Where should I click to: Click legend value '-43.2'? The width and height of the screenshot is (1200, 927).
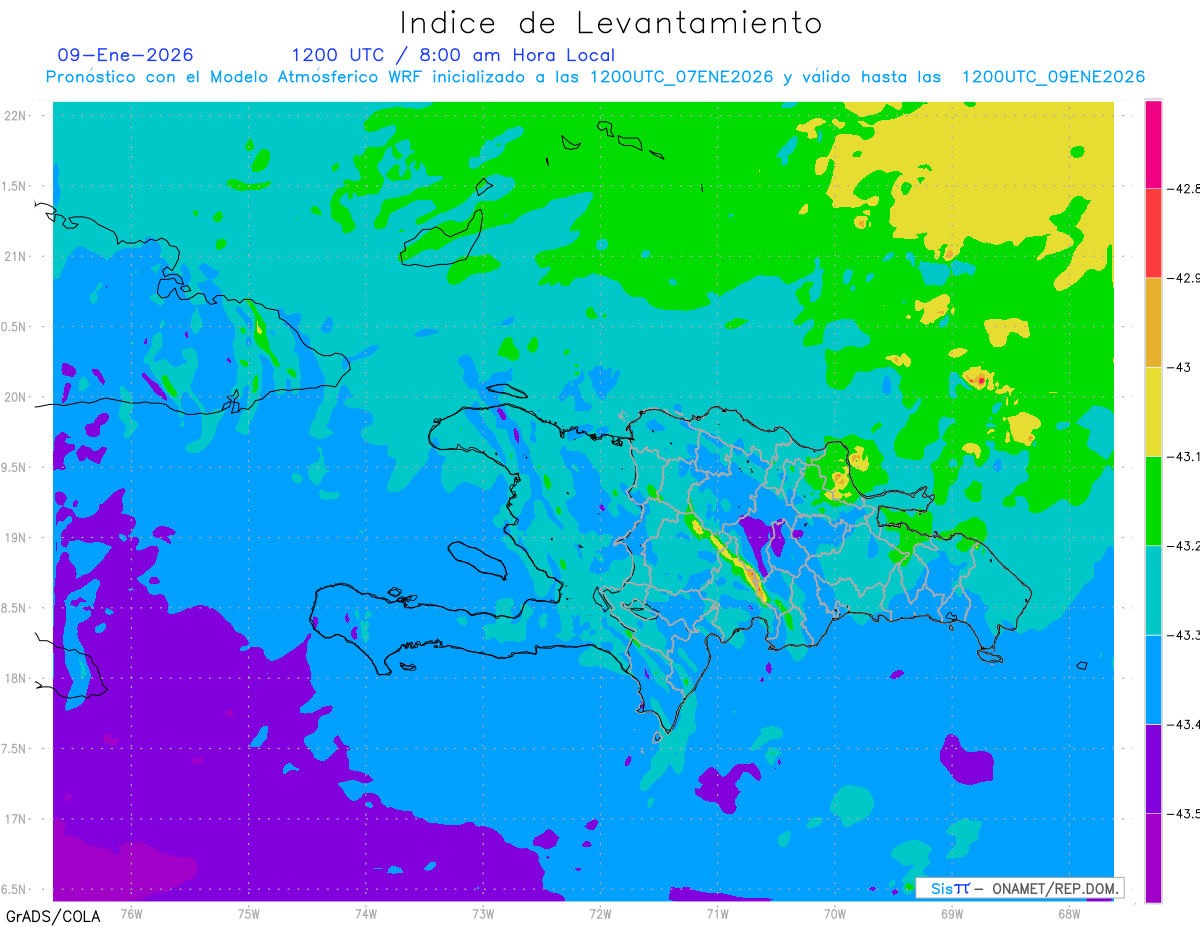pos(1184,545)
